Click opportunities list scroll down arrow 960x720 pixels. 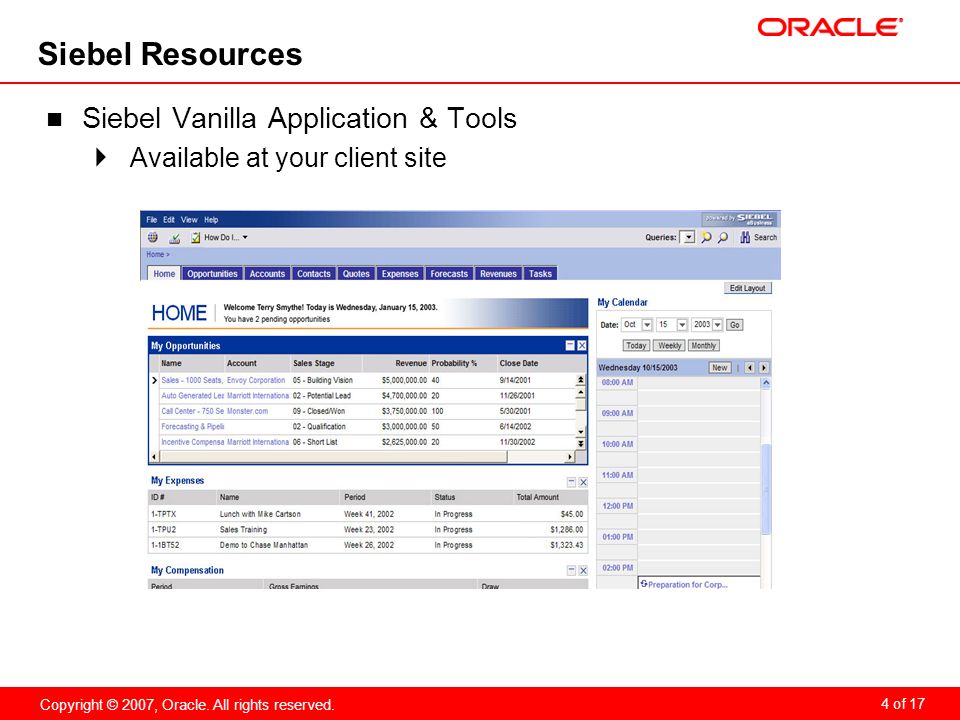coord(580,432)
